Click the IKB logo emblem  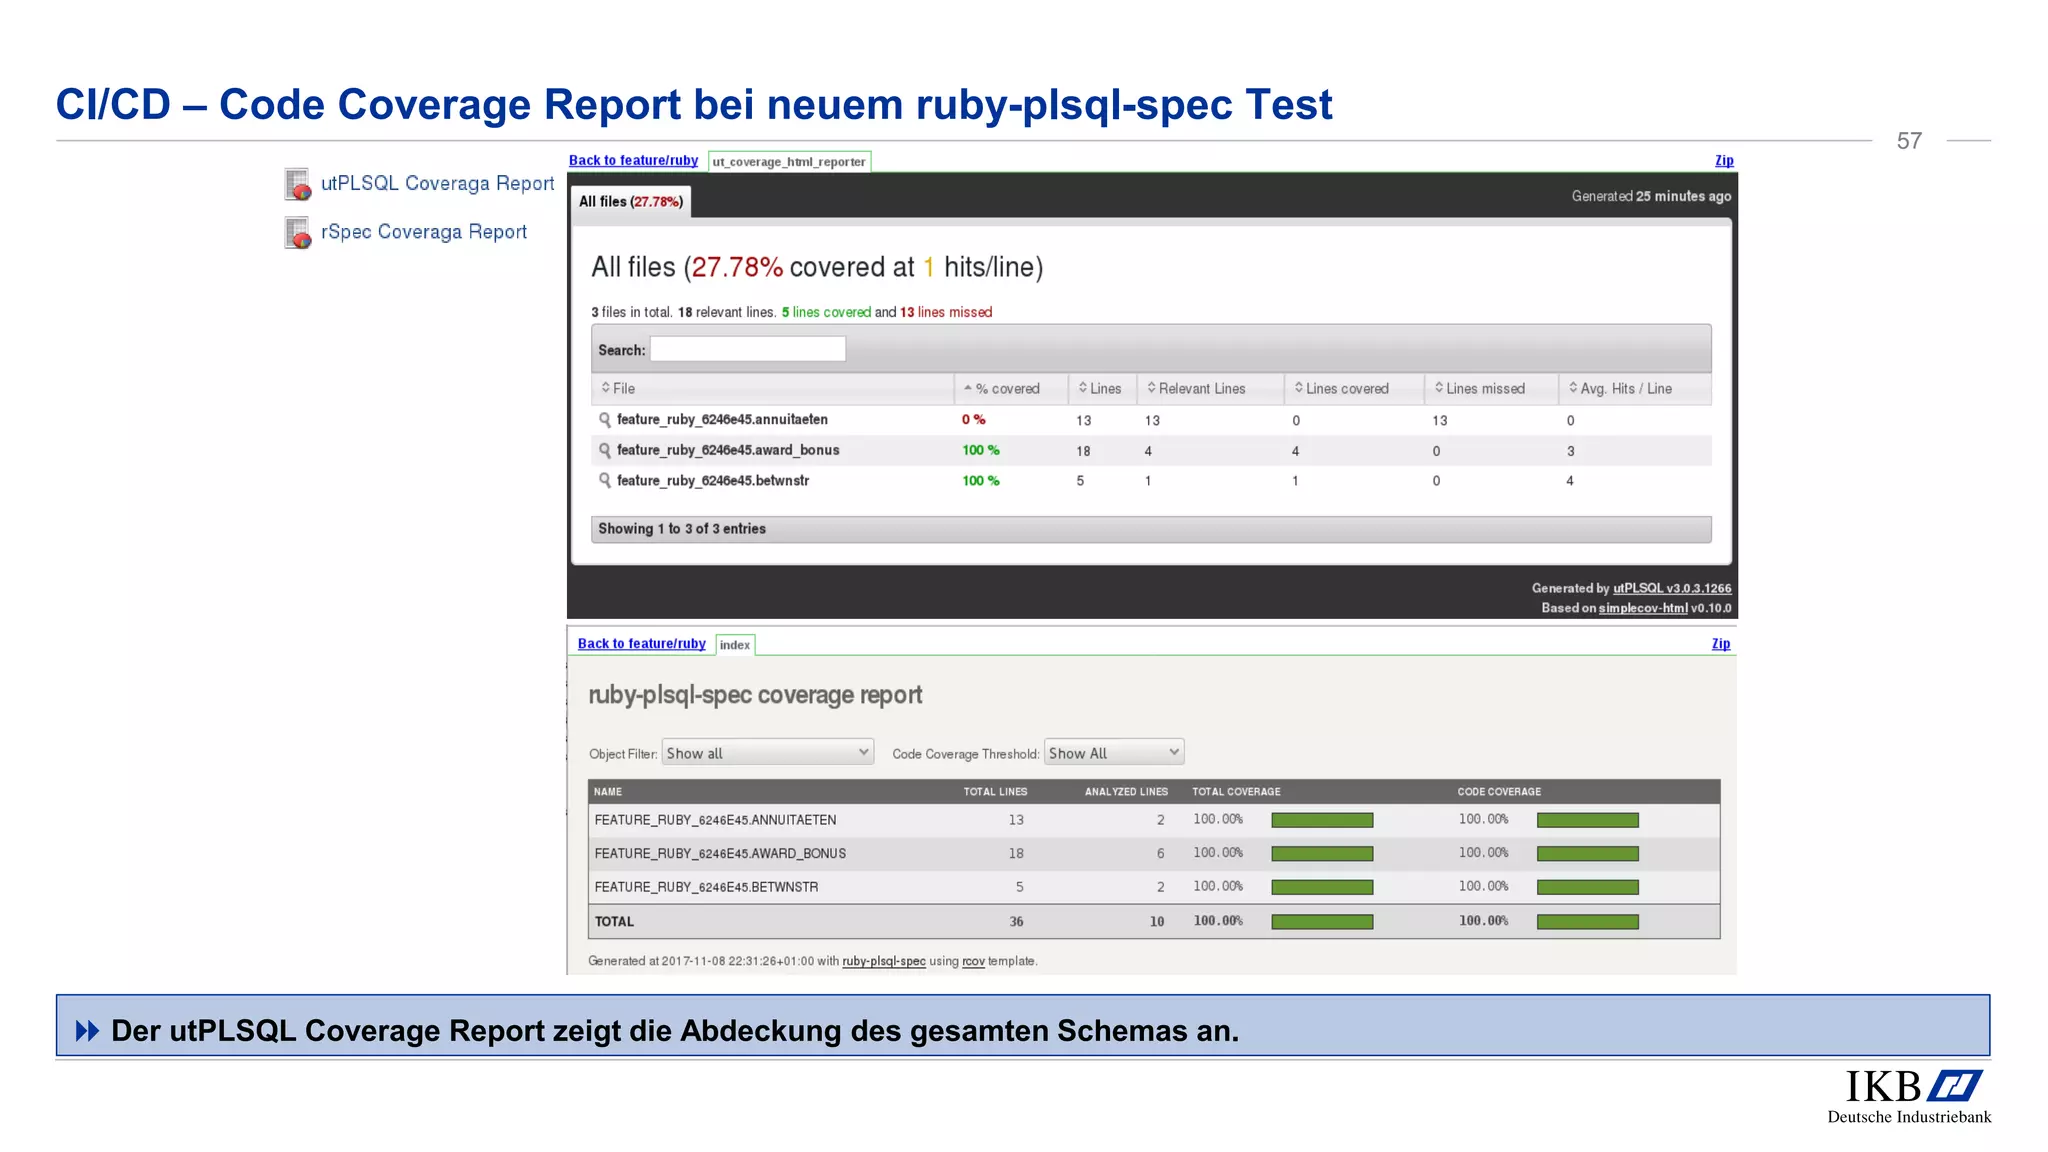pyautogui.click(x=1954, y=1086)
